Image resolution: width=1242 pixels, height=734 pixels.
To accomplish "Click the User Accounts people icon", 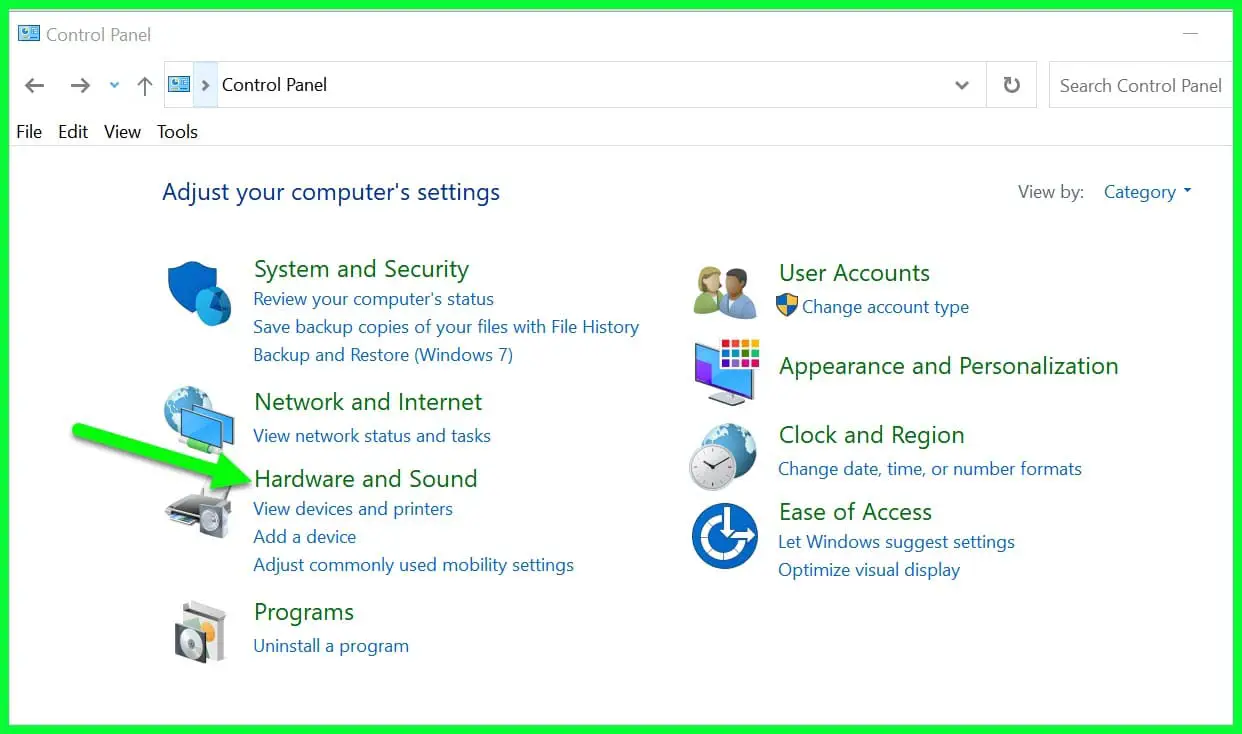I will click(725, 291).
